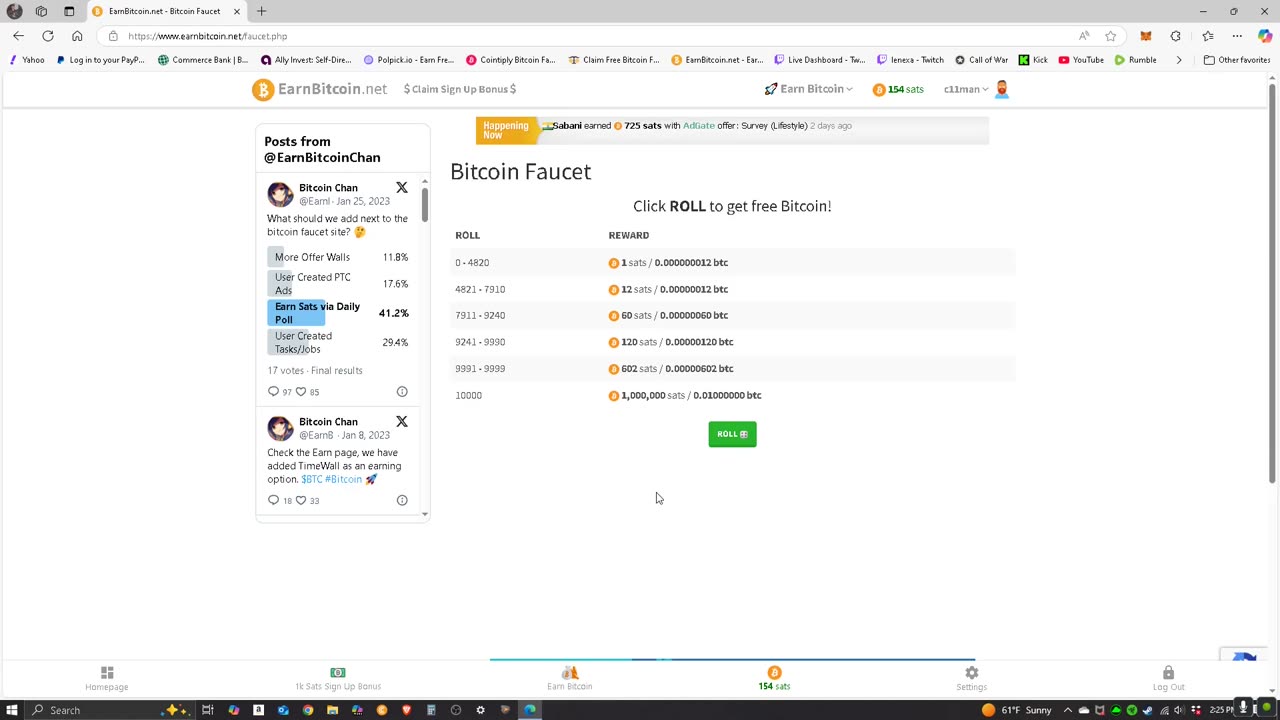The image size is (1280, 720).
Task: Click the 154 sats balance in header
Action: pyautogui.click(x=898, y=89)
